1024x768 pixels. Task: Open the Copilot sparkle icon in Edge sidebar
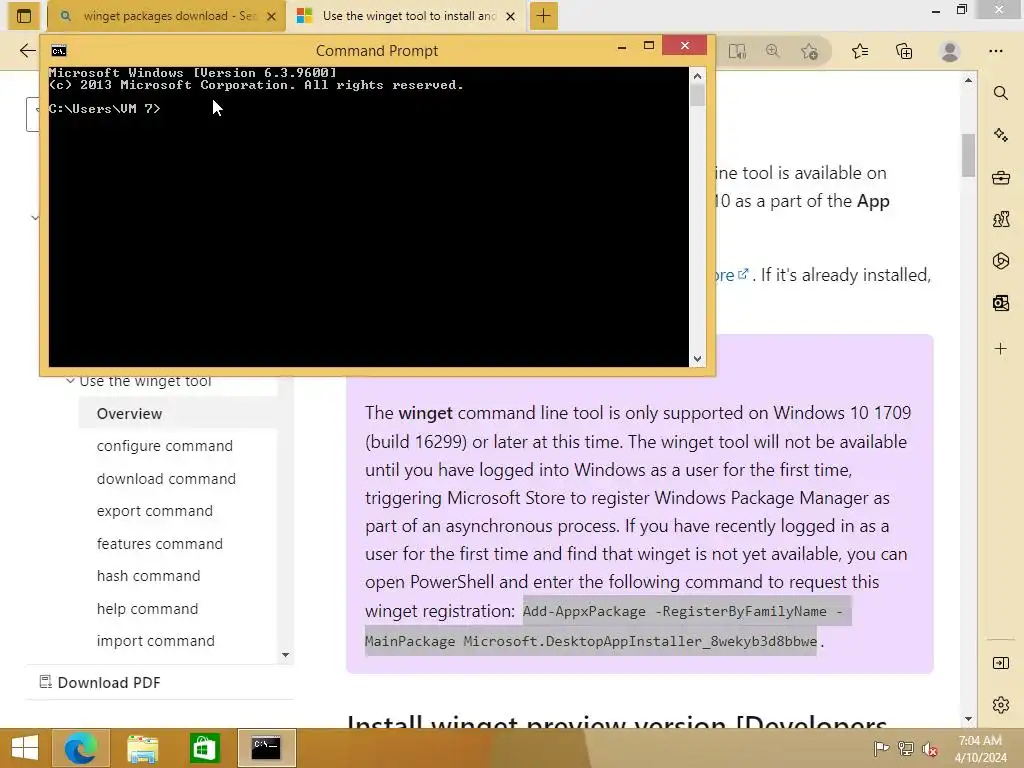pos(1000,135)
